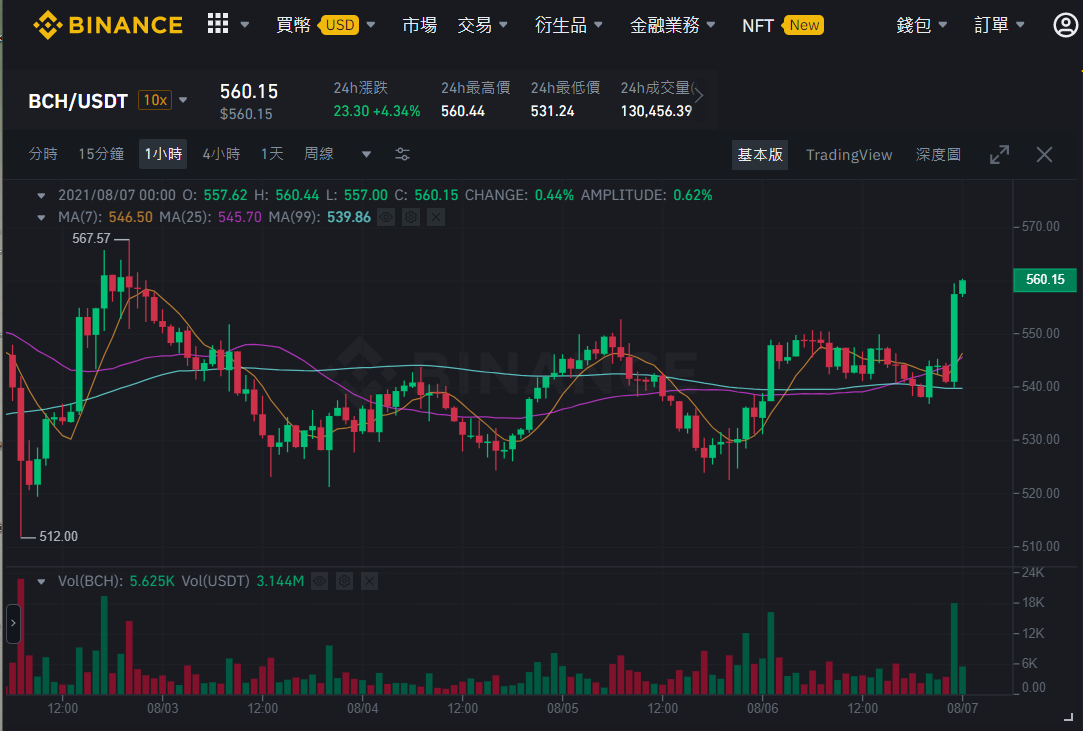Click the chart resize corner handle

(1068, 717)
